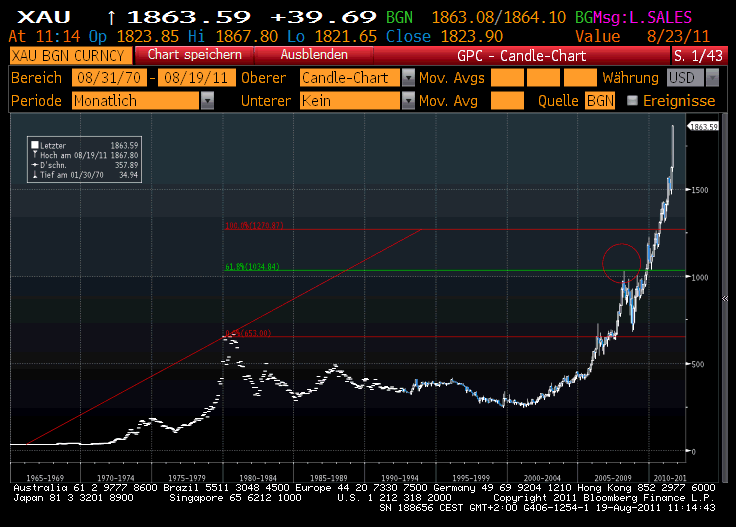This screenshot has height=527, width=736.
Task: Click the lower Mov. Avg input box
Action: pos(507,100)
